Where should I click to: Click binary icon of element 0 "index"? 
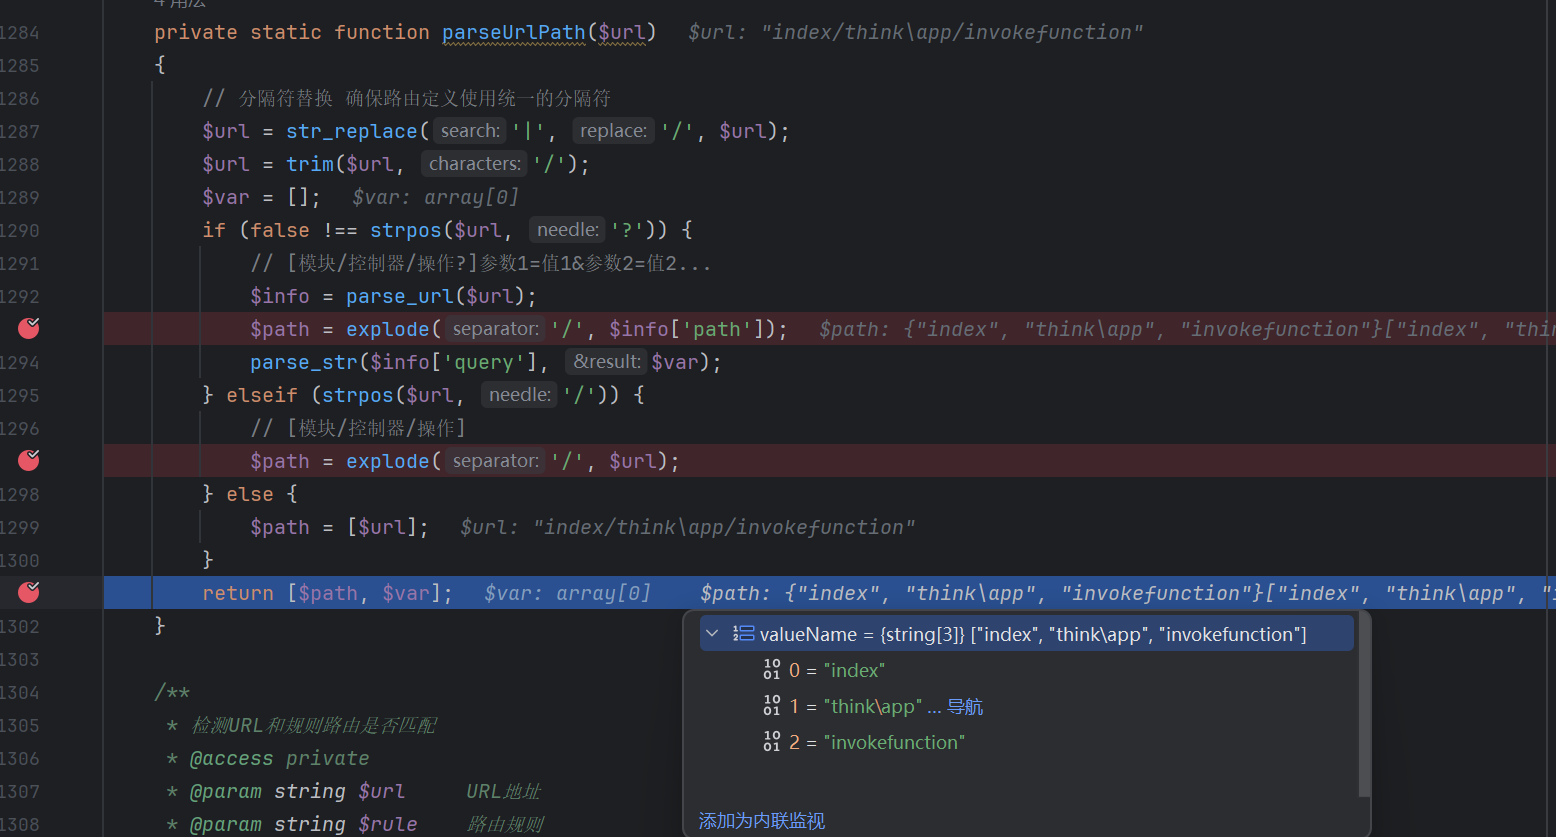point(771,670)
